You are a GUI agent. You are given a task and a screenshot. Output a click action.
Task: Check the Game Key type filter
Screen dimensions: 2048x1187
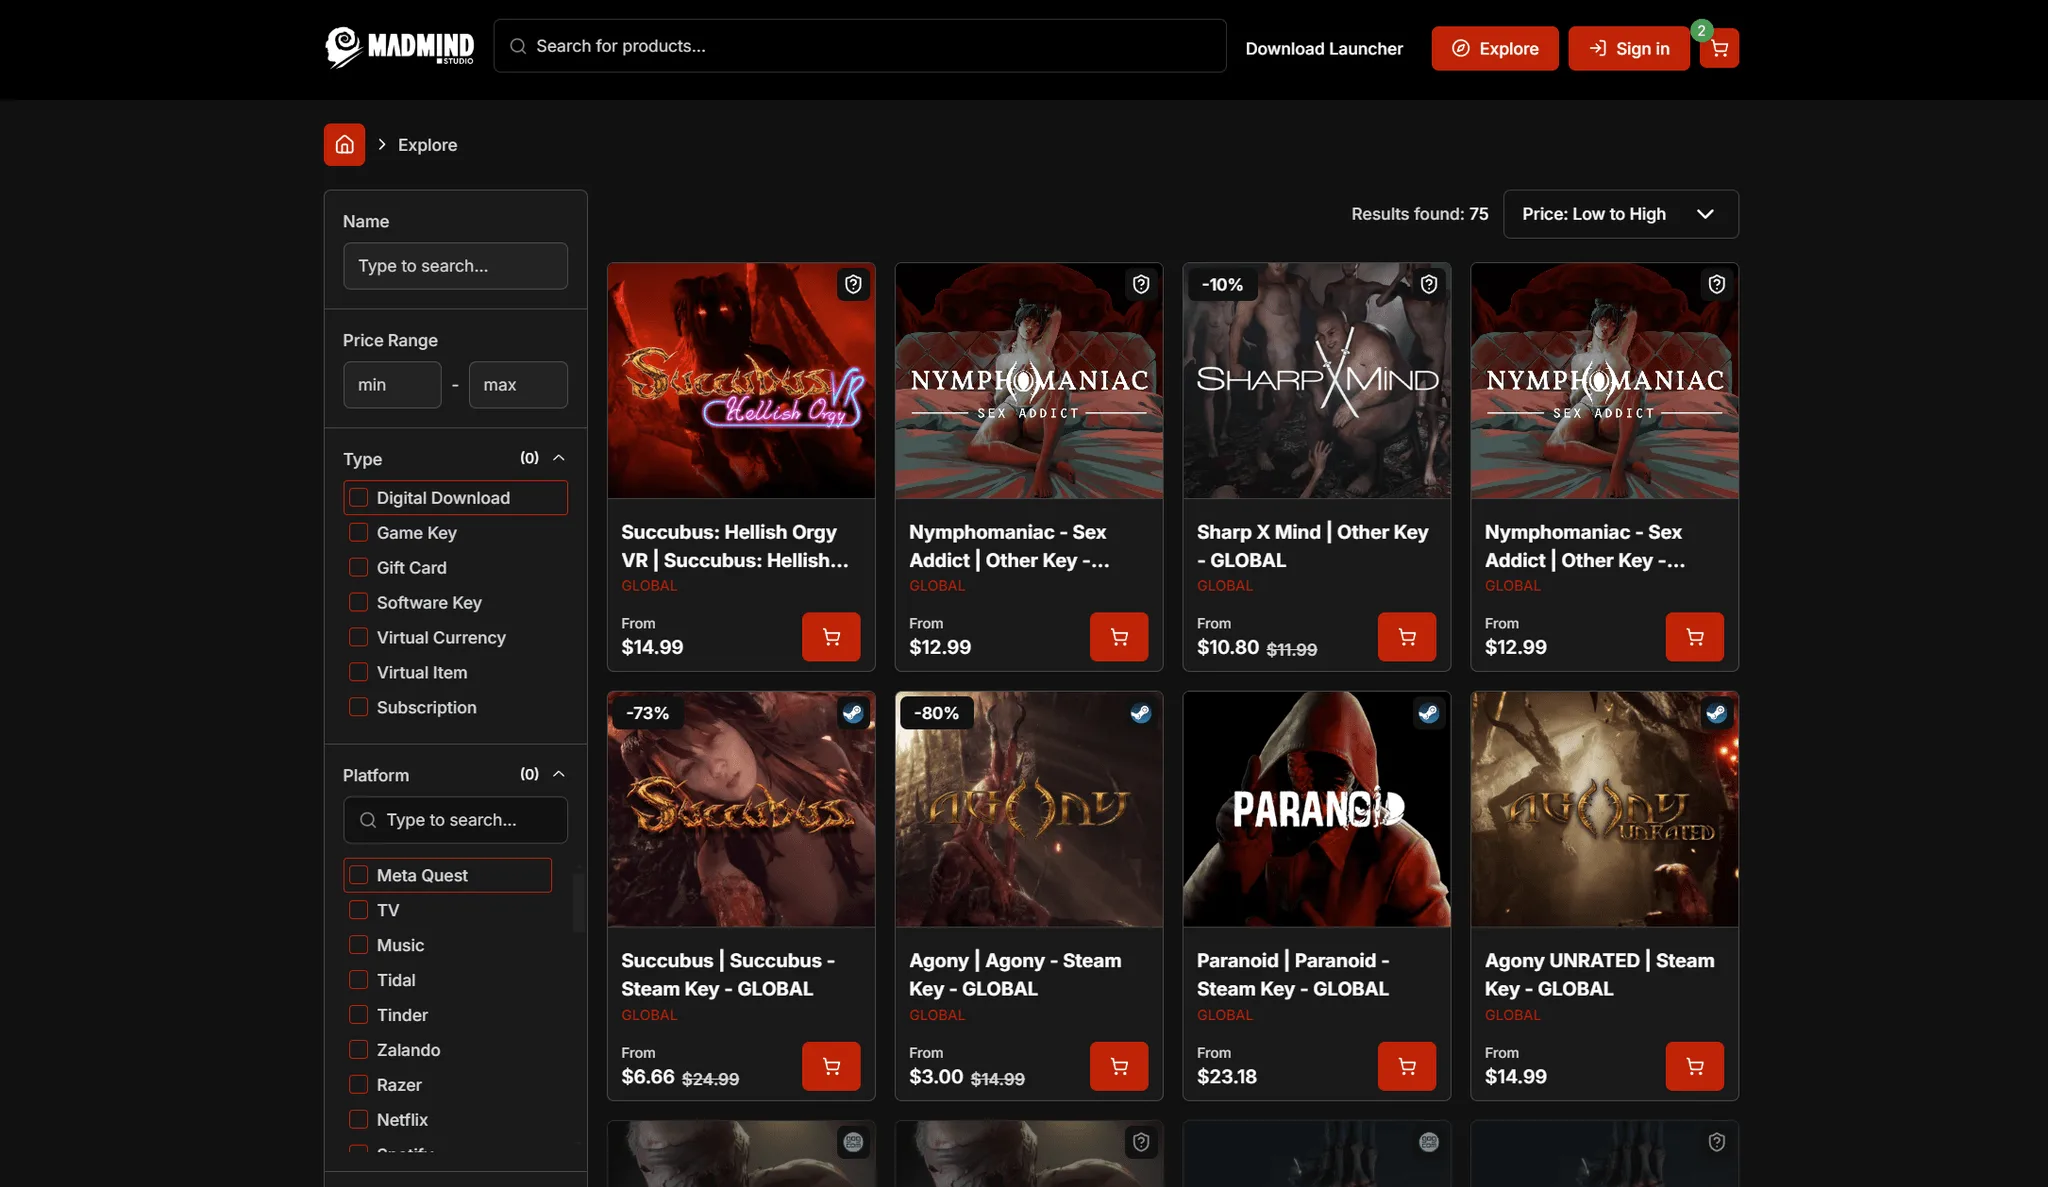(x=358, y=533)
